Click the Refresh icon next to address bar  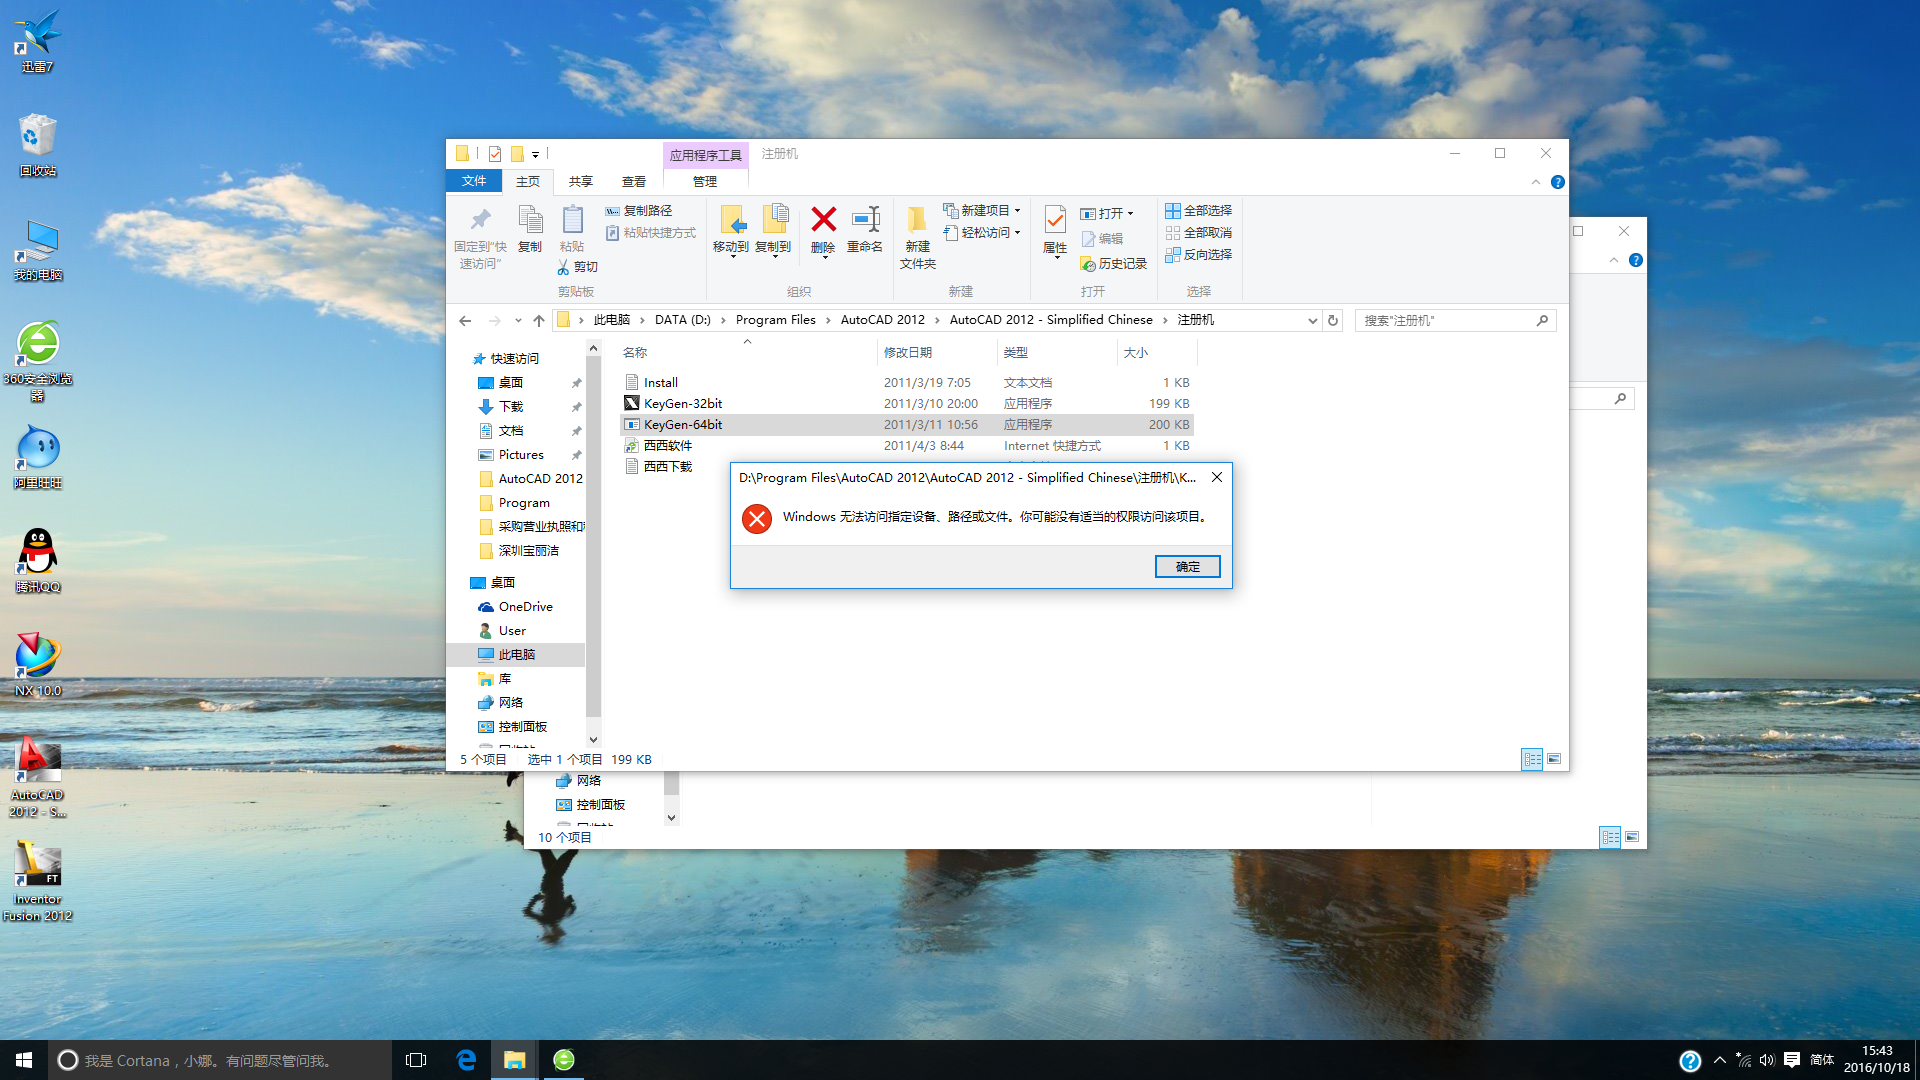(1333, 320)
